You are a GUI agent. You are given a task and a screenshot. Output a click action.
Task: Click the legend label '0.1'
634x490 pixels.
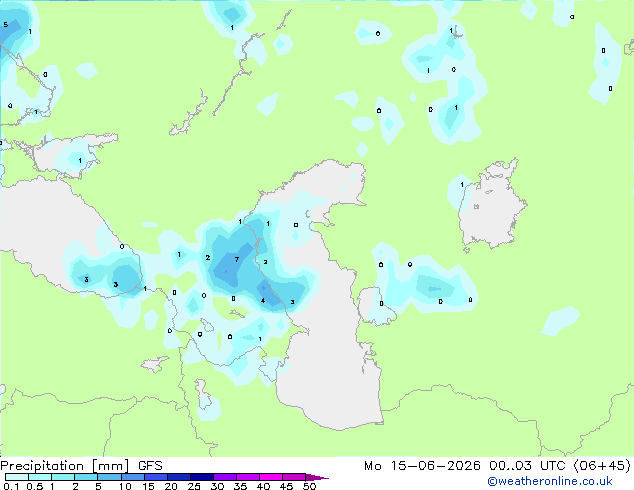point(11,486)
